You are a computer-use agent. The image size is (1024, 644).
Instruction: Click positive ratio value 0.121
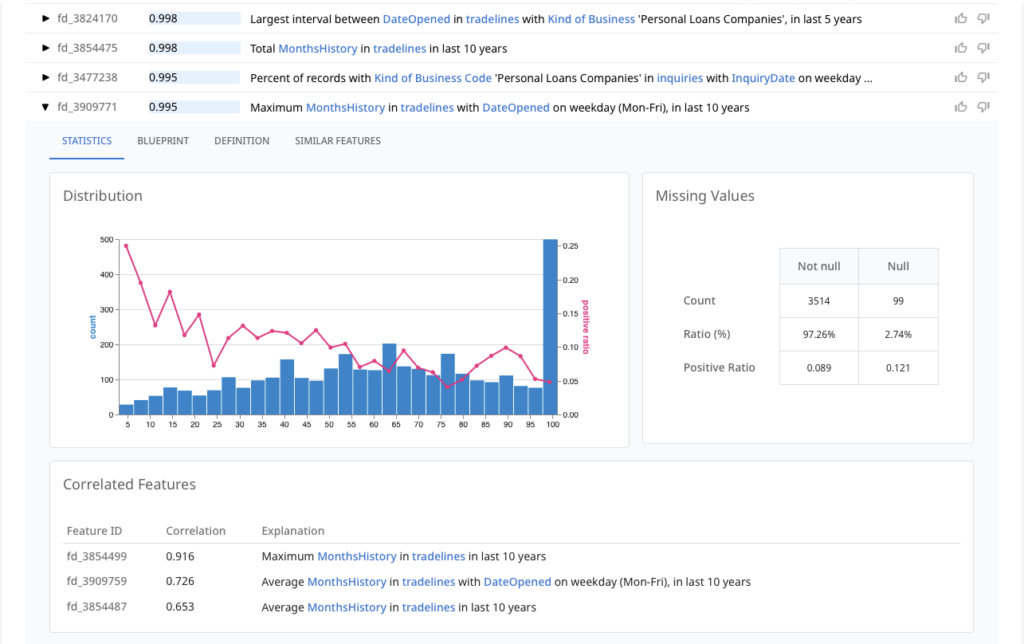898,368
